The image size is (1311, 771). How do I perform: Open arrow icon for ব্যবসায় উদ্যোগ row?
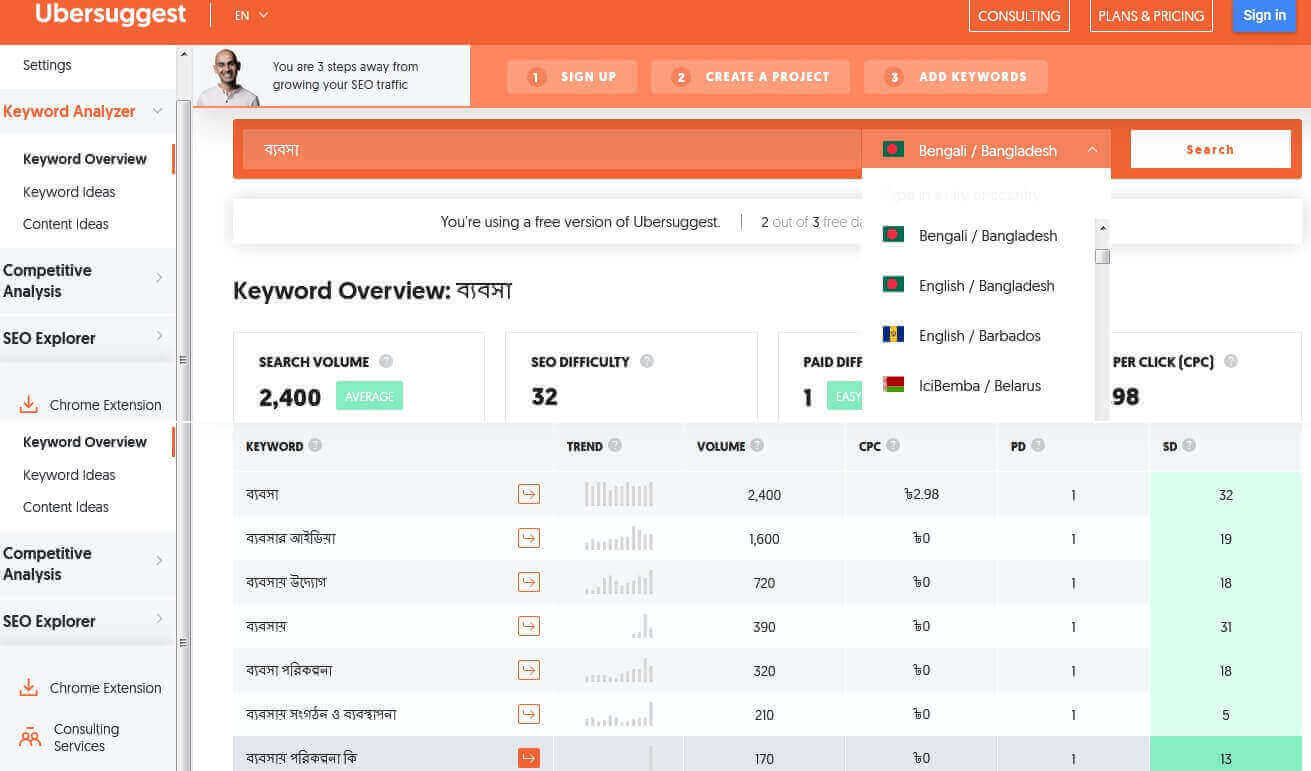[529, 582]
